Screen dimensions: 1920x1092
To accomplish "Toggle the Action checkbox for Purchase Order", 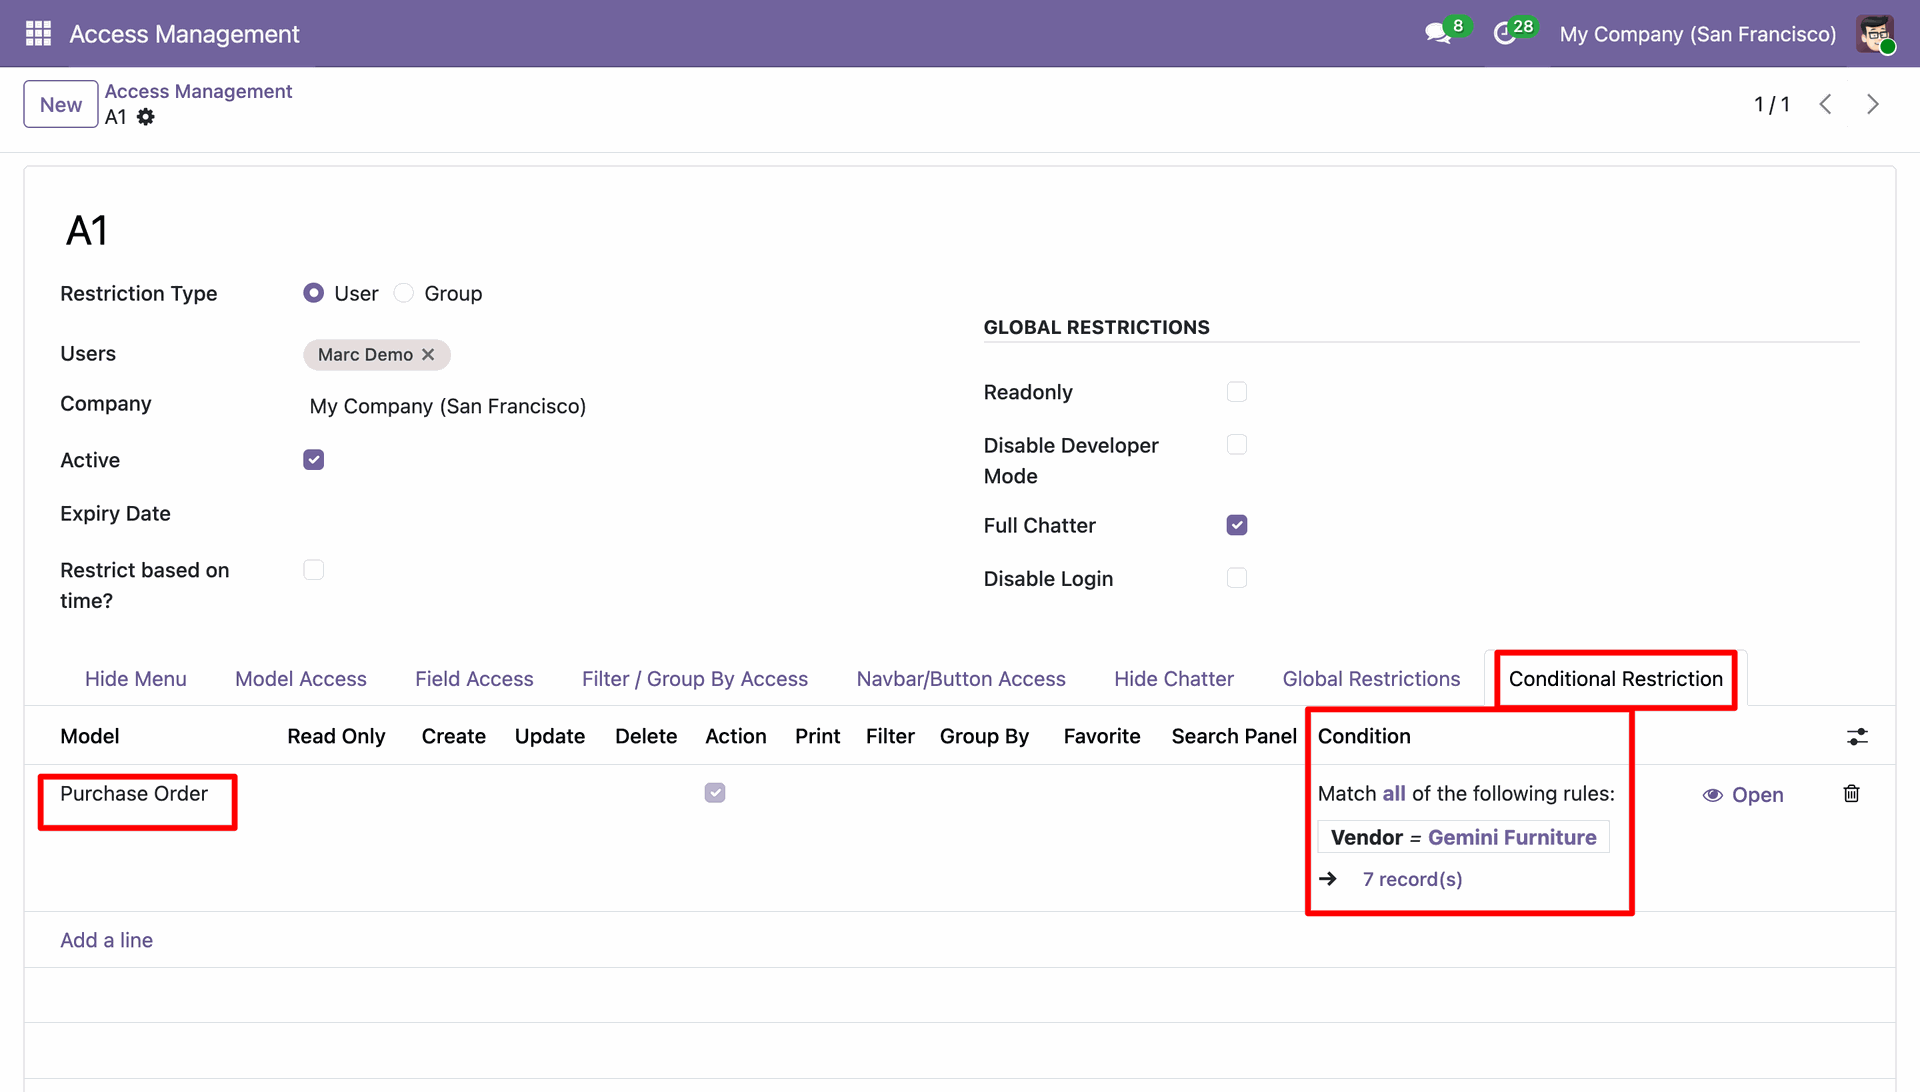I will tap(715, 793).
